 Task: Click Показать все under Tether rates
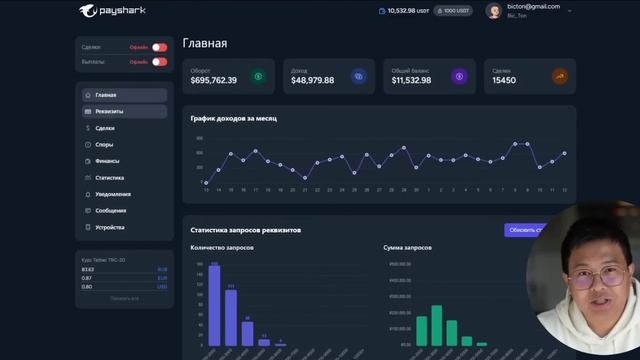[x=124, y=298]
